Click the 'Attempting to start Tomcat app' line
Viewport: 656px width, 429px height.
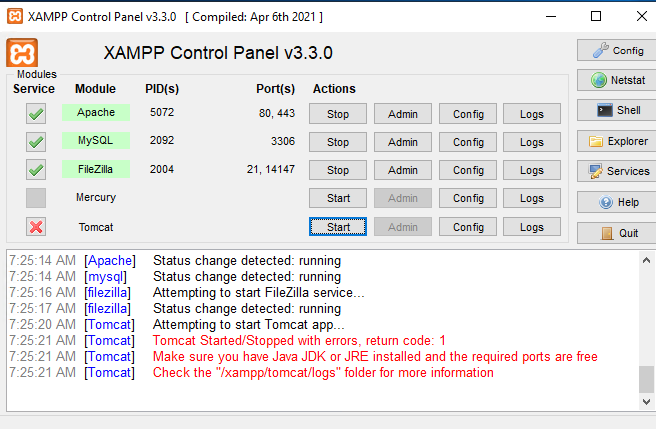pyautogui.click(x=249, y=324)
